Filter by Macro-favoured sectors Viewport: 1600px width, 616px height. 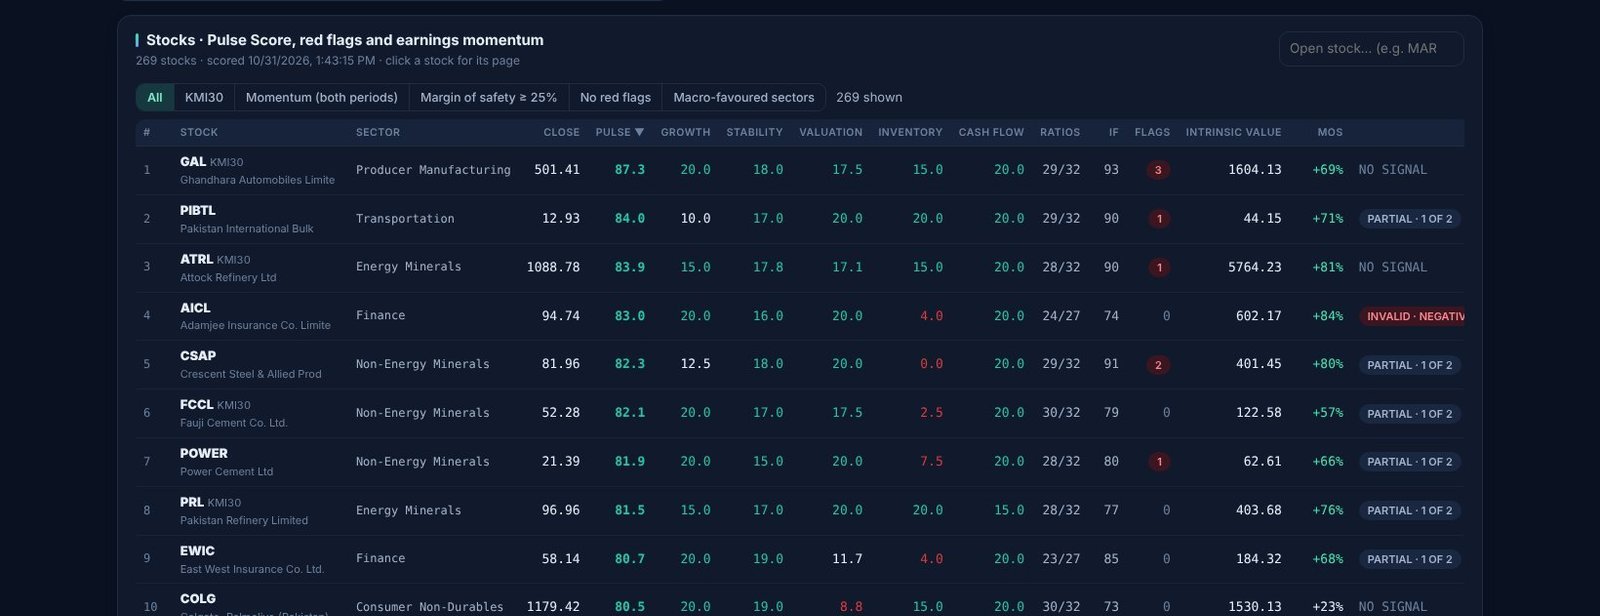pyautogui.click(x=744, y=97)
